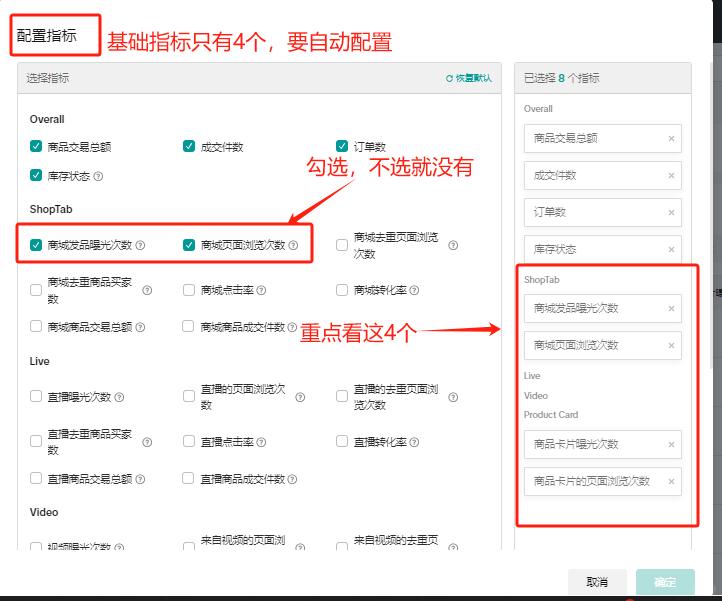Open help icon next to 商城发品曝光次数

click(x=140, y=245)
